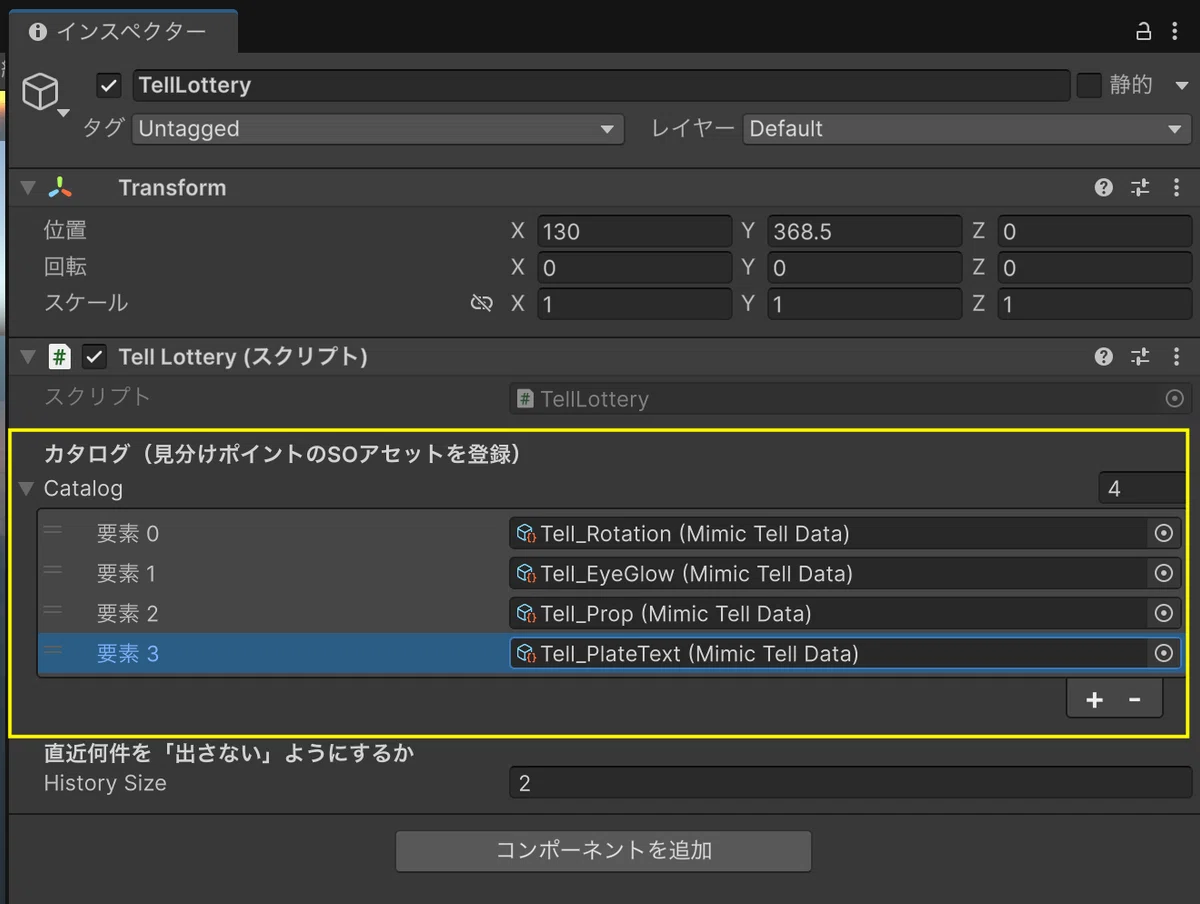This screenshot has height=904, width=1200.
Task: Collapse the Tell Lottery script foldout
Action: [x=28, y=356]
